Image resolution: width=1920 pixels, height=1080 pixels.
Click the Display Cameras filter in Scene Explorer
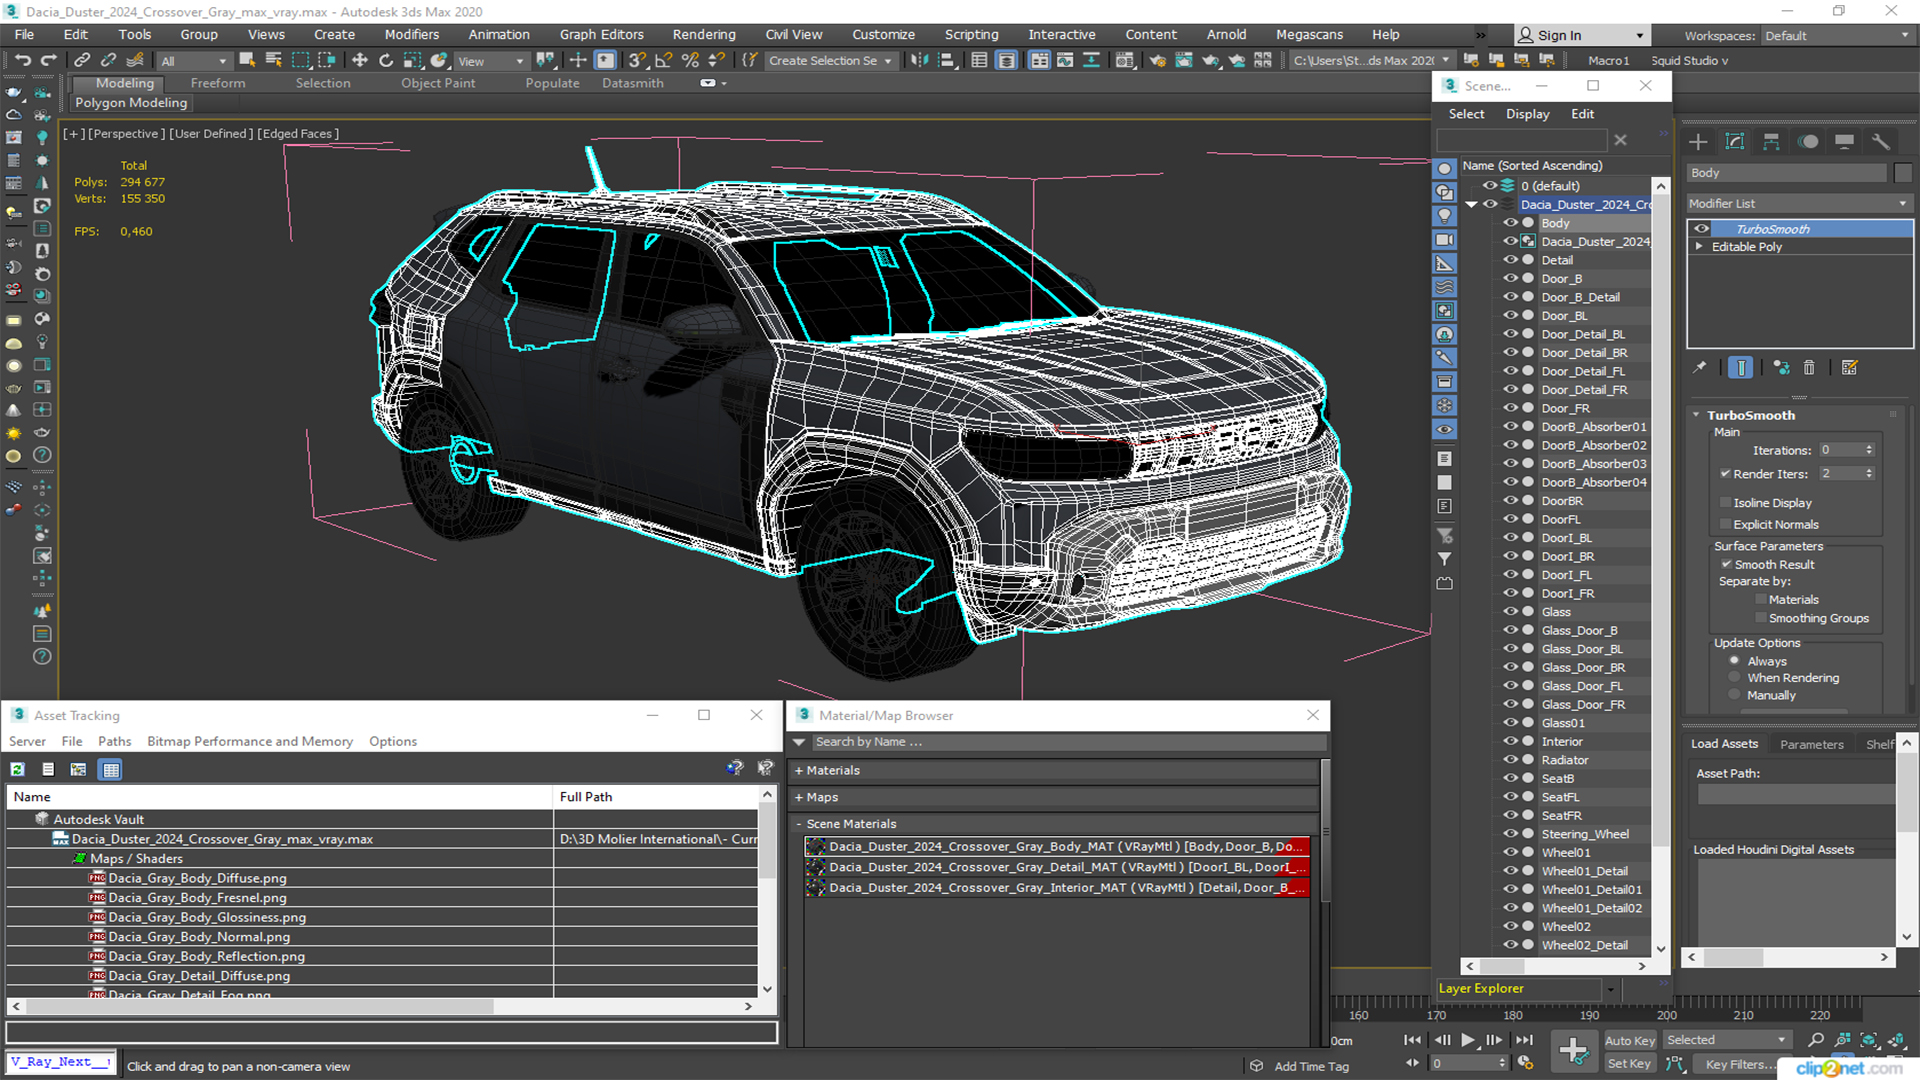pos(1444,240)
